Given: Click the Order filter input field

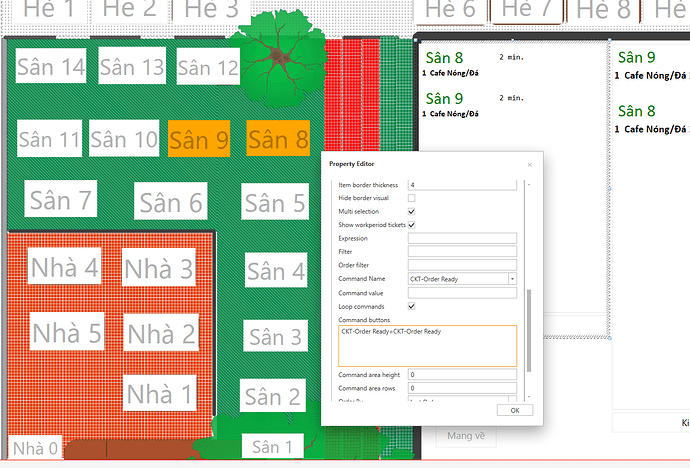Looking at the screenshot, I should coord(461,265).
